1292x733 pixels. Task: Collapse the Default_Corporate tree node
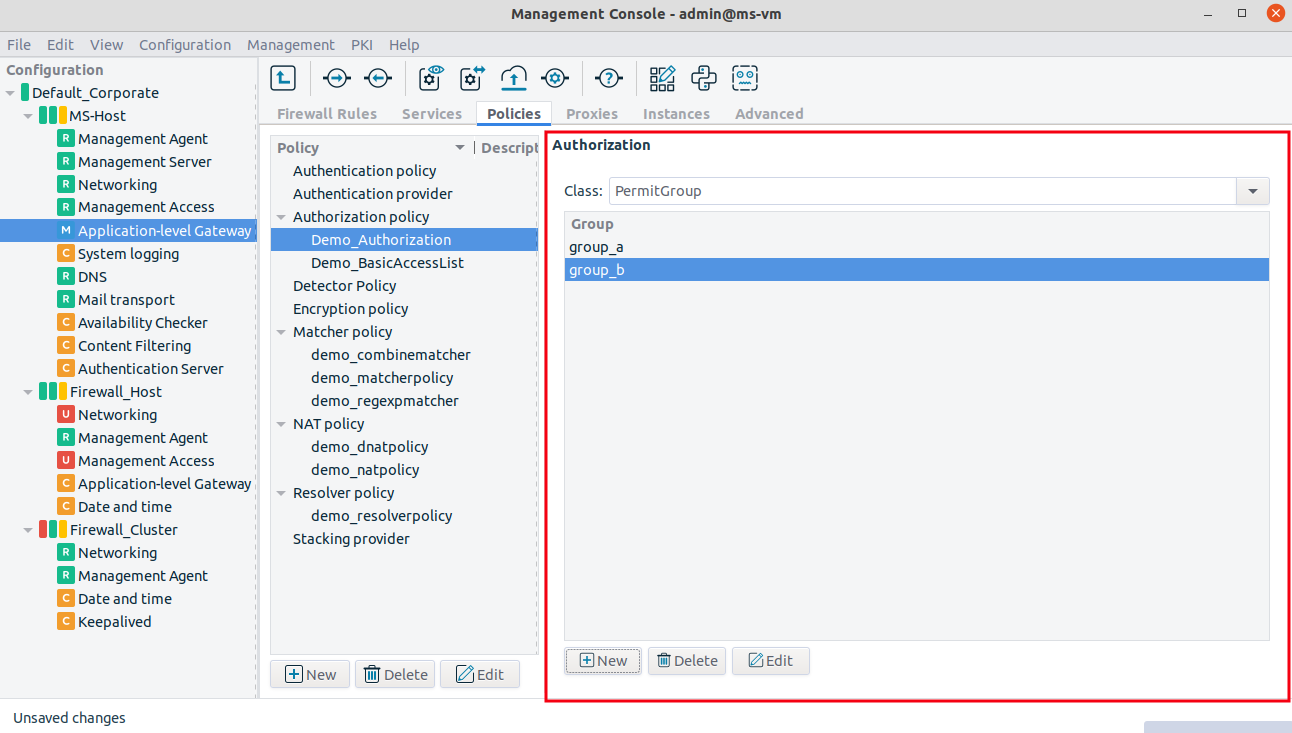pyautogui.click(x=10, y=93)
